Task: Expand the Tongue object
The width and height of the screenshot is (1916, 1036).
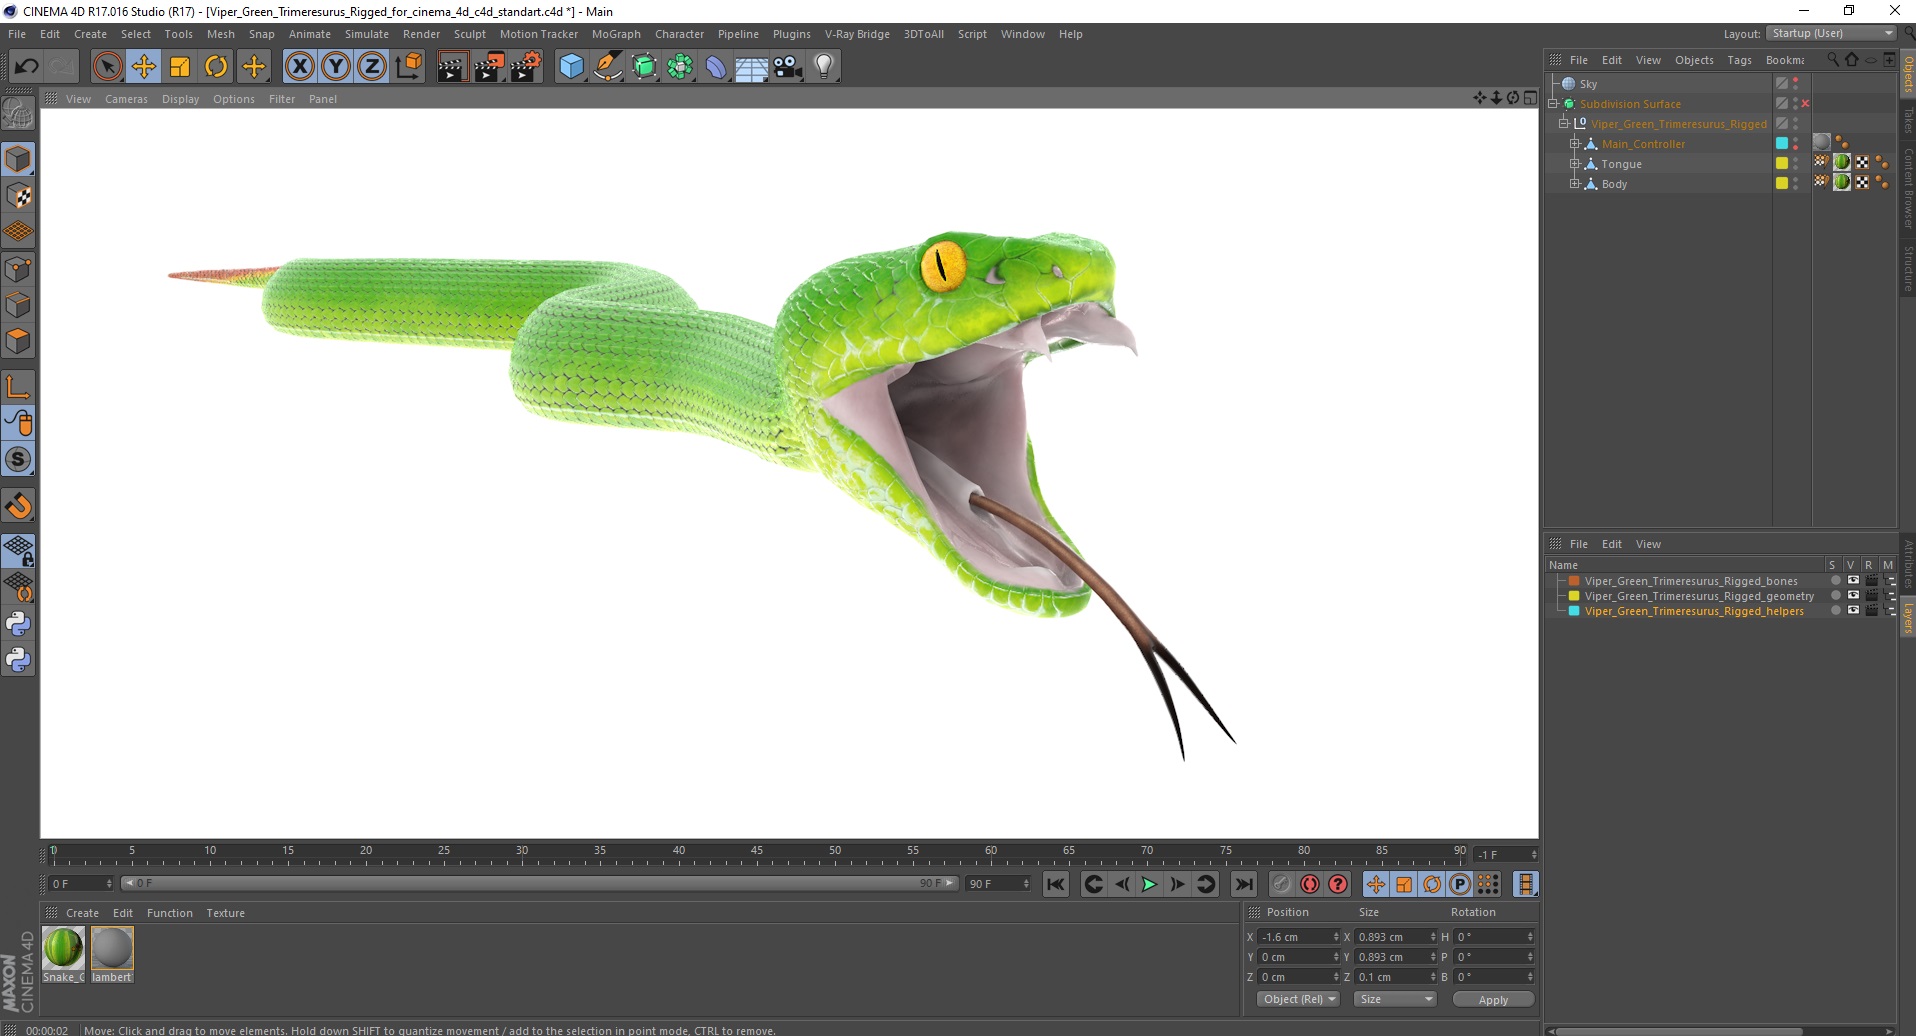Action: [1574, 164]
